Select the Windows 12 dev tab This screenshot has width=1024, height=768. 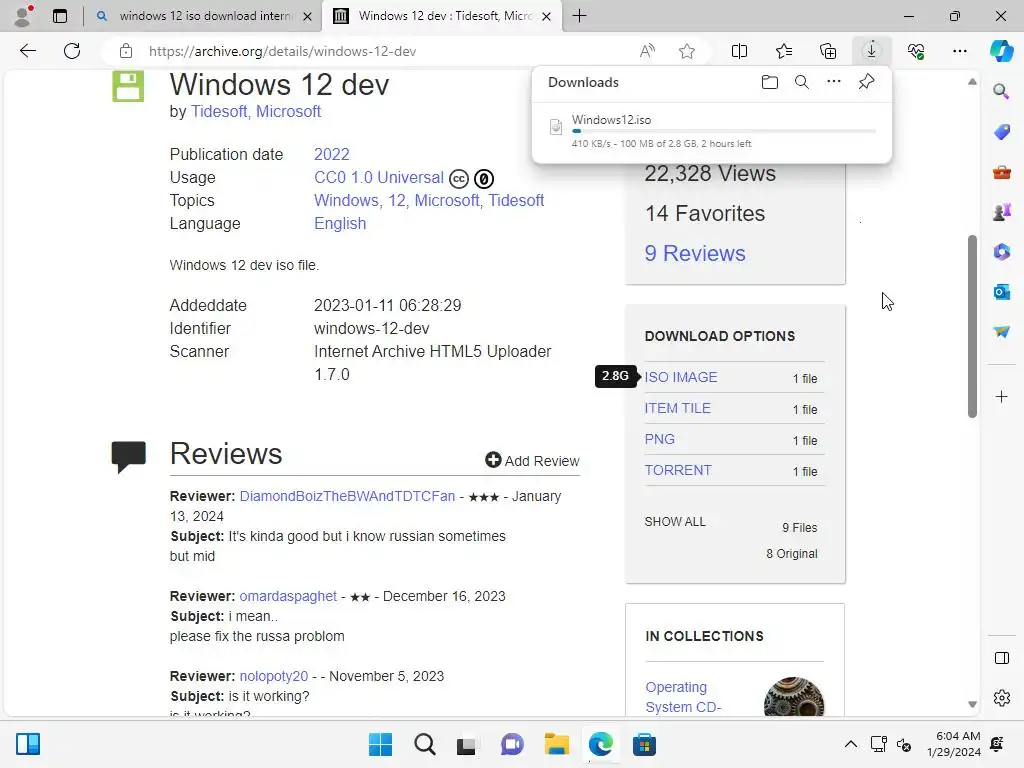pyautogui.click(x=444, y=16)
